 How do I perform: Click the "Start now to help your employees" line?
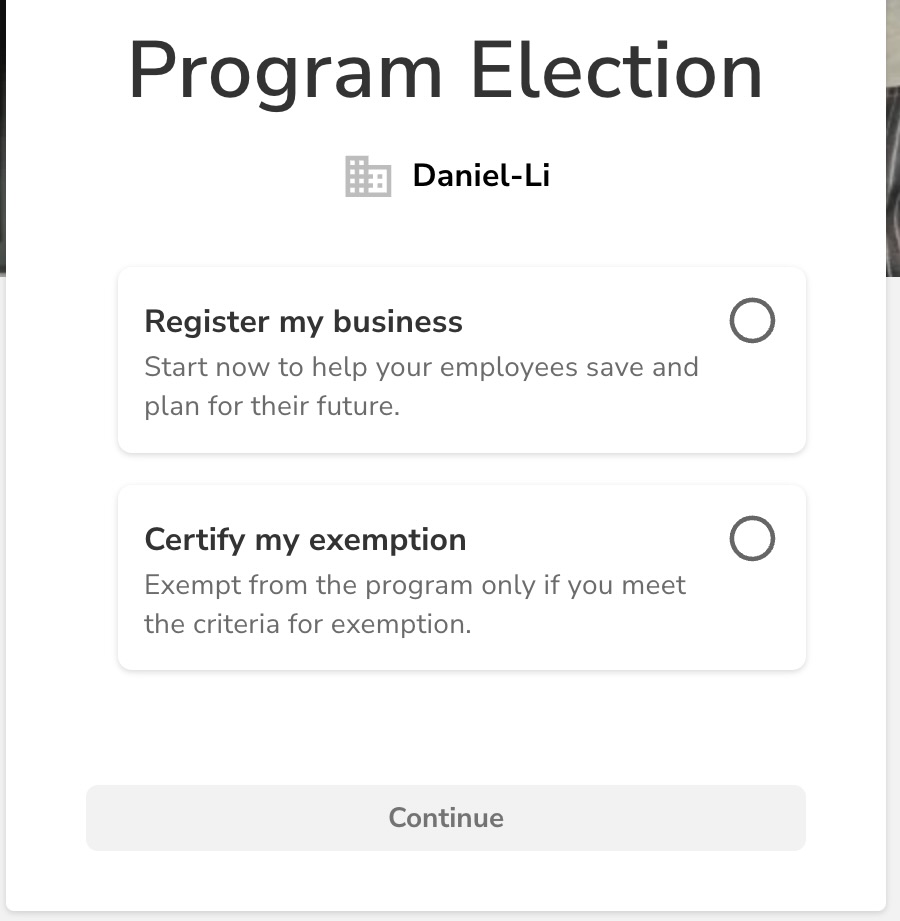point(420,367)
